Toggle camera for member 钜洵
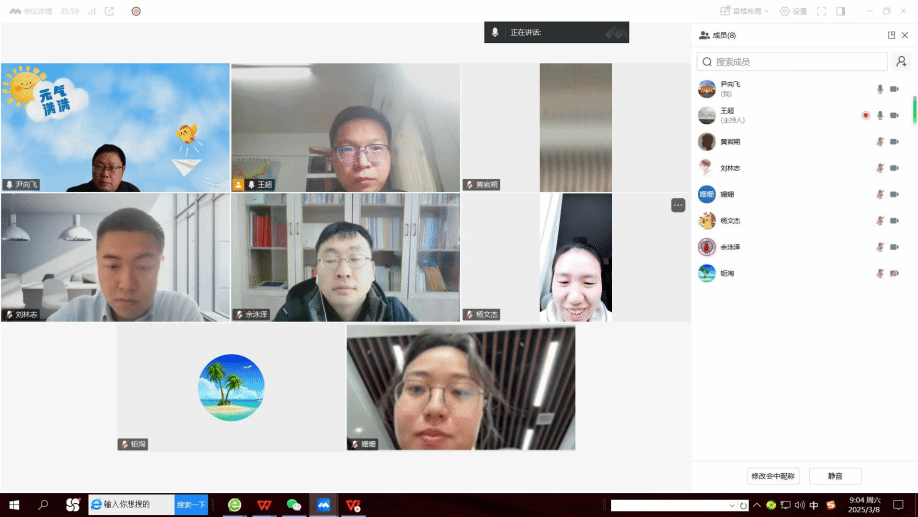Screen dimensions: 918x517 (x=894, y=273)
